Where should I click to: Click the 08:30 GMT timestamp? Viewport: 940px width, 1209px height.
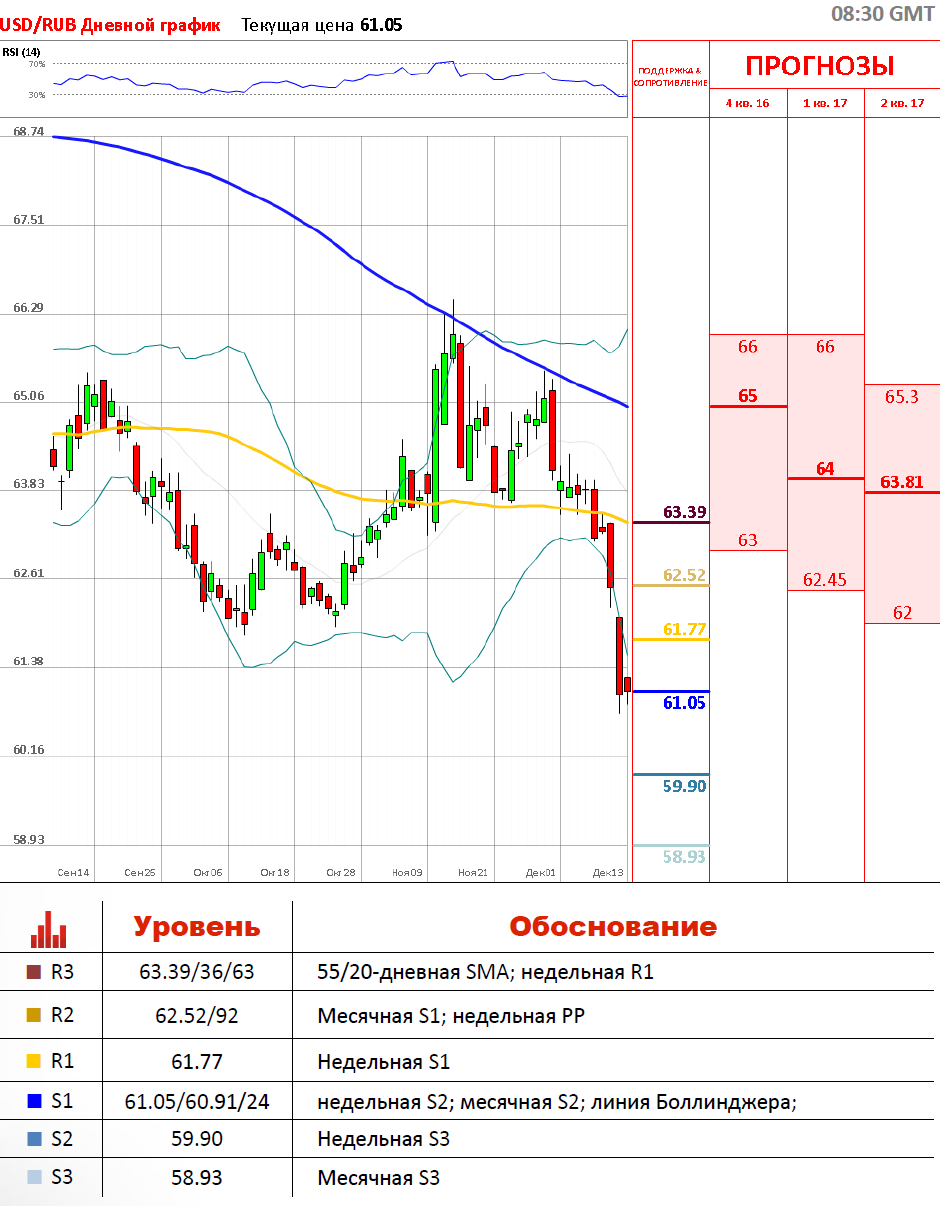[x=883, y=14]
